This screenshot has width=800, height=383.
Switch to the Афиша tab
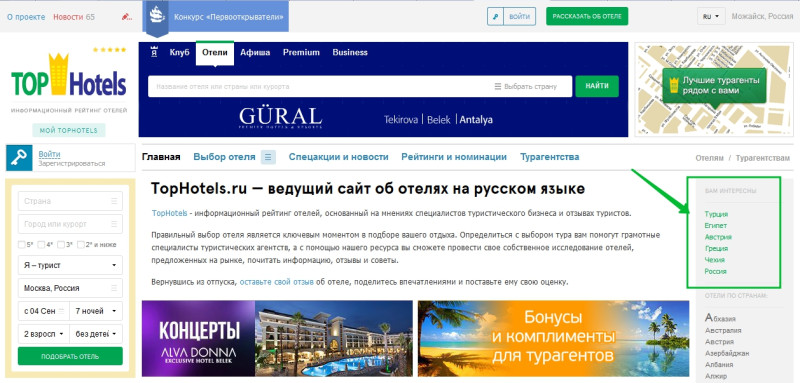pos(255,53)
